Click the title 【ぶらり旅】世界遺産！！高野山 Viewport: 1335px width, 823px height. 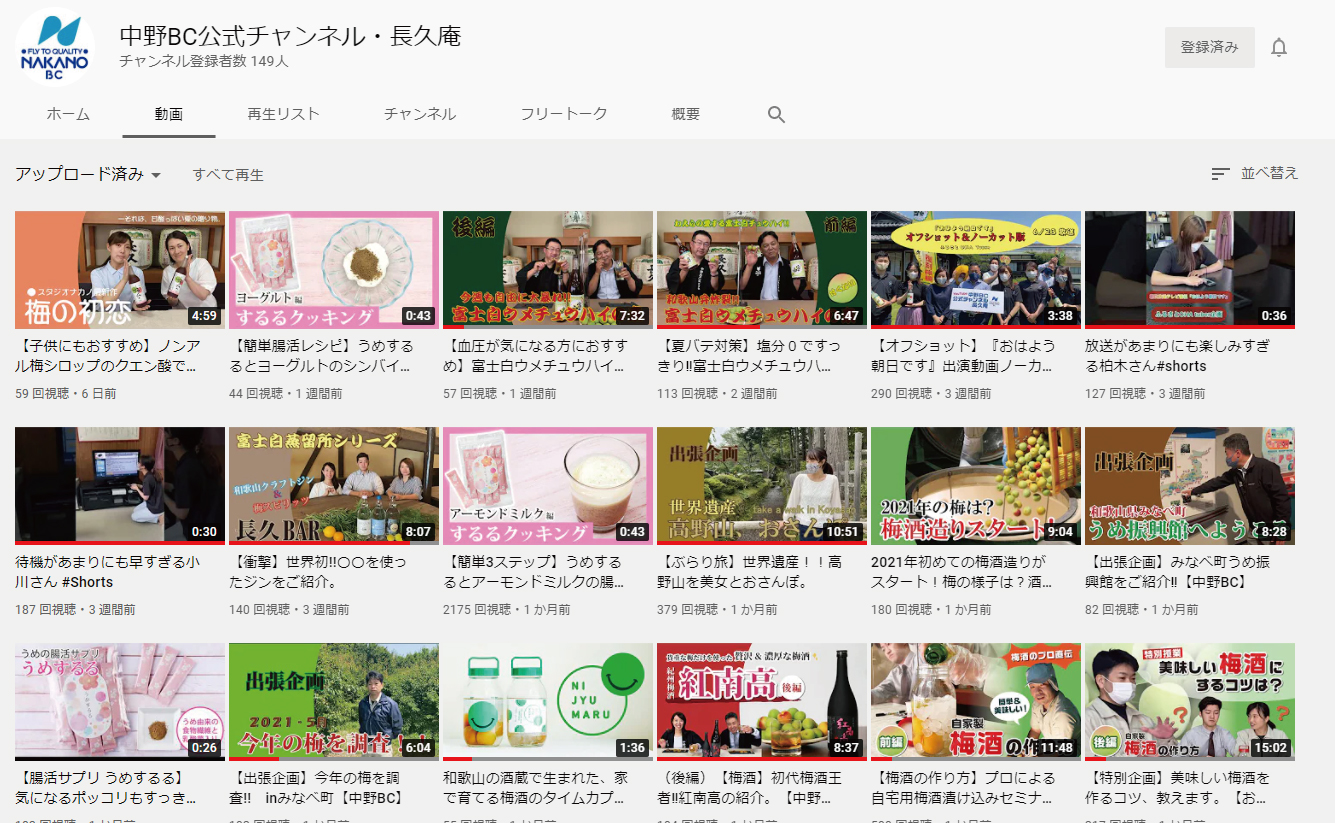[x=750, y=572]
